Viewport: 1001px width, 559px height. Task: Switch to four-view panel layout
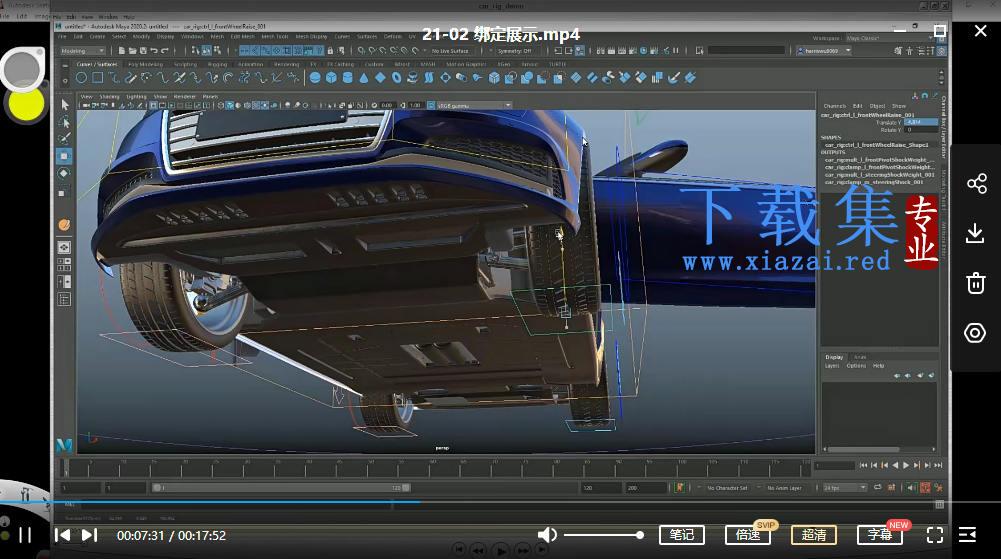click(64, 264)
